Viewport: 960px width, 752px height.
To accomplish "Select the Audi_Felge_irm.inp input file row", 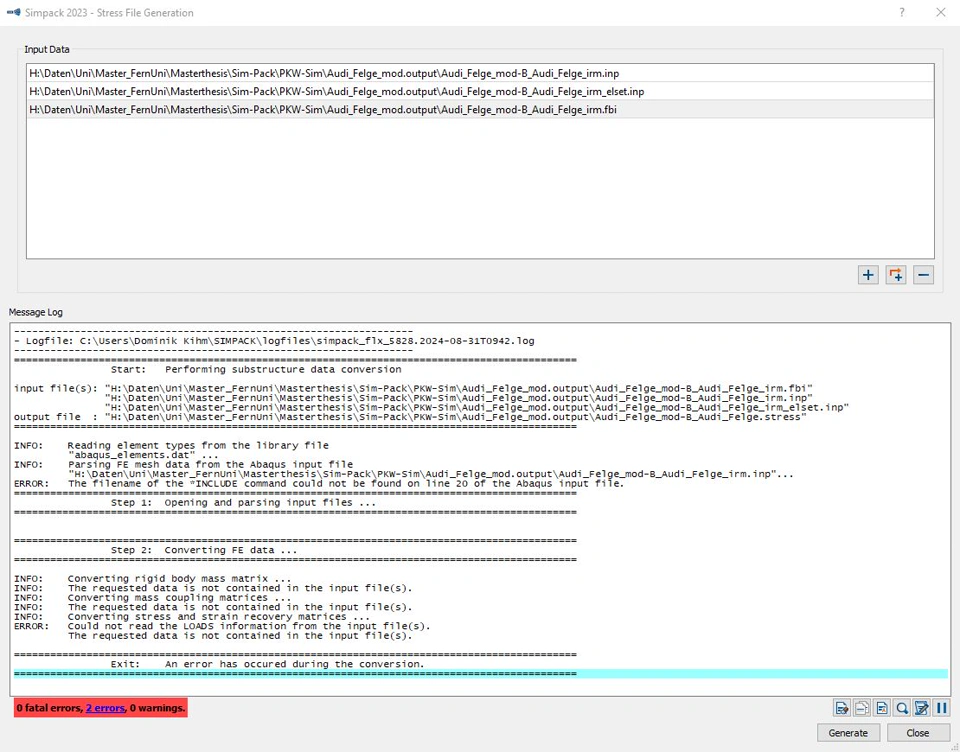I will [480, 73].
